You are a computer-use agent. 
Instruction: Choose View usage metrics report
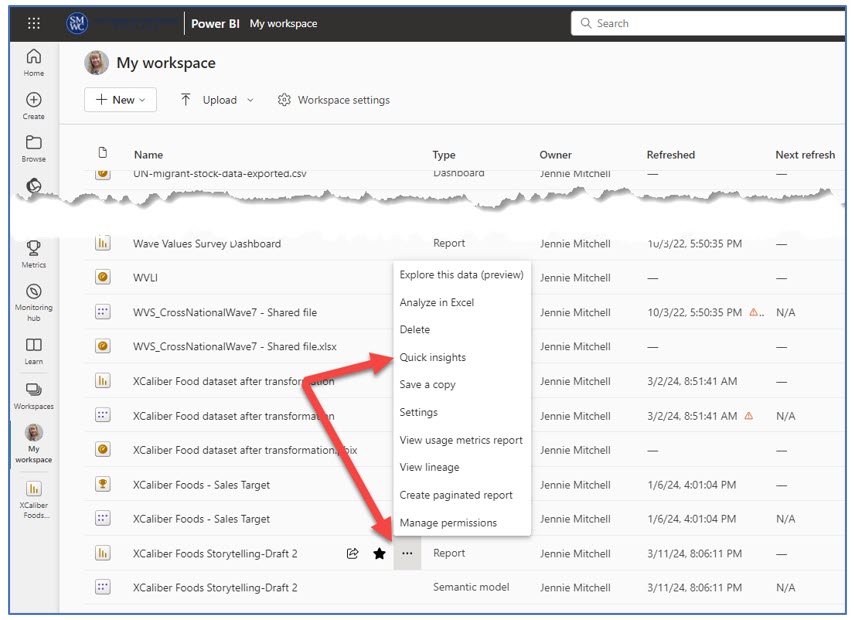pyautogui.click(x=461, y=440)
